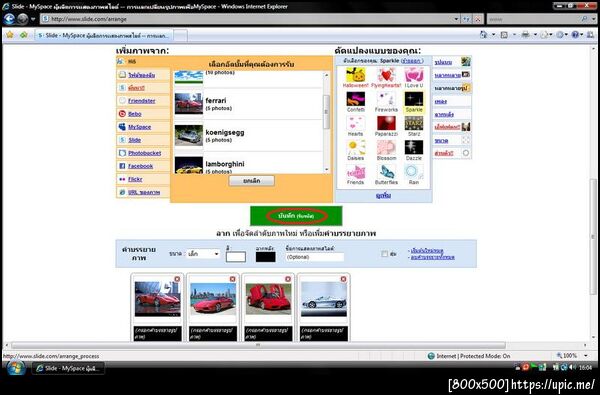Viewport: 600px width, 395px height.
Task: Click the Print icon in IE toolbar
Action: point(525,35)
